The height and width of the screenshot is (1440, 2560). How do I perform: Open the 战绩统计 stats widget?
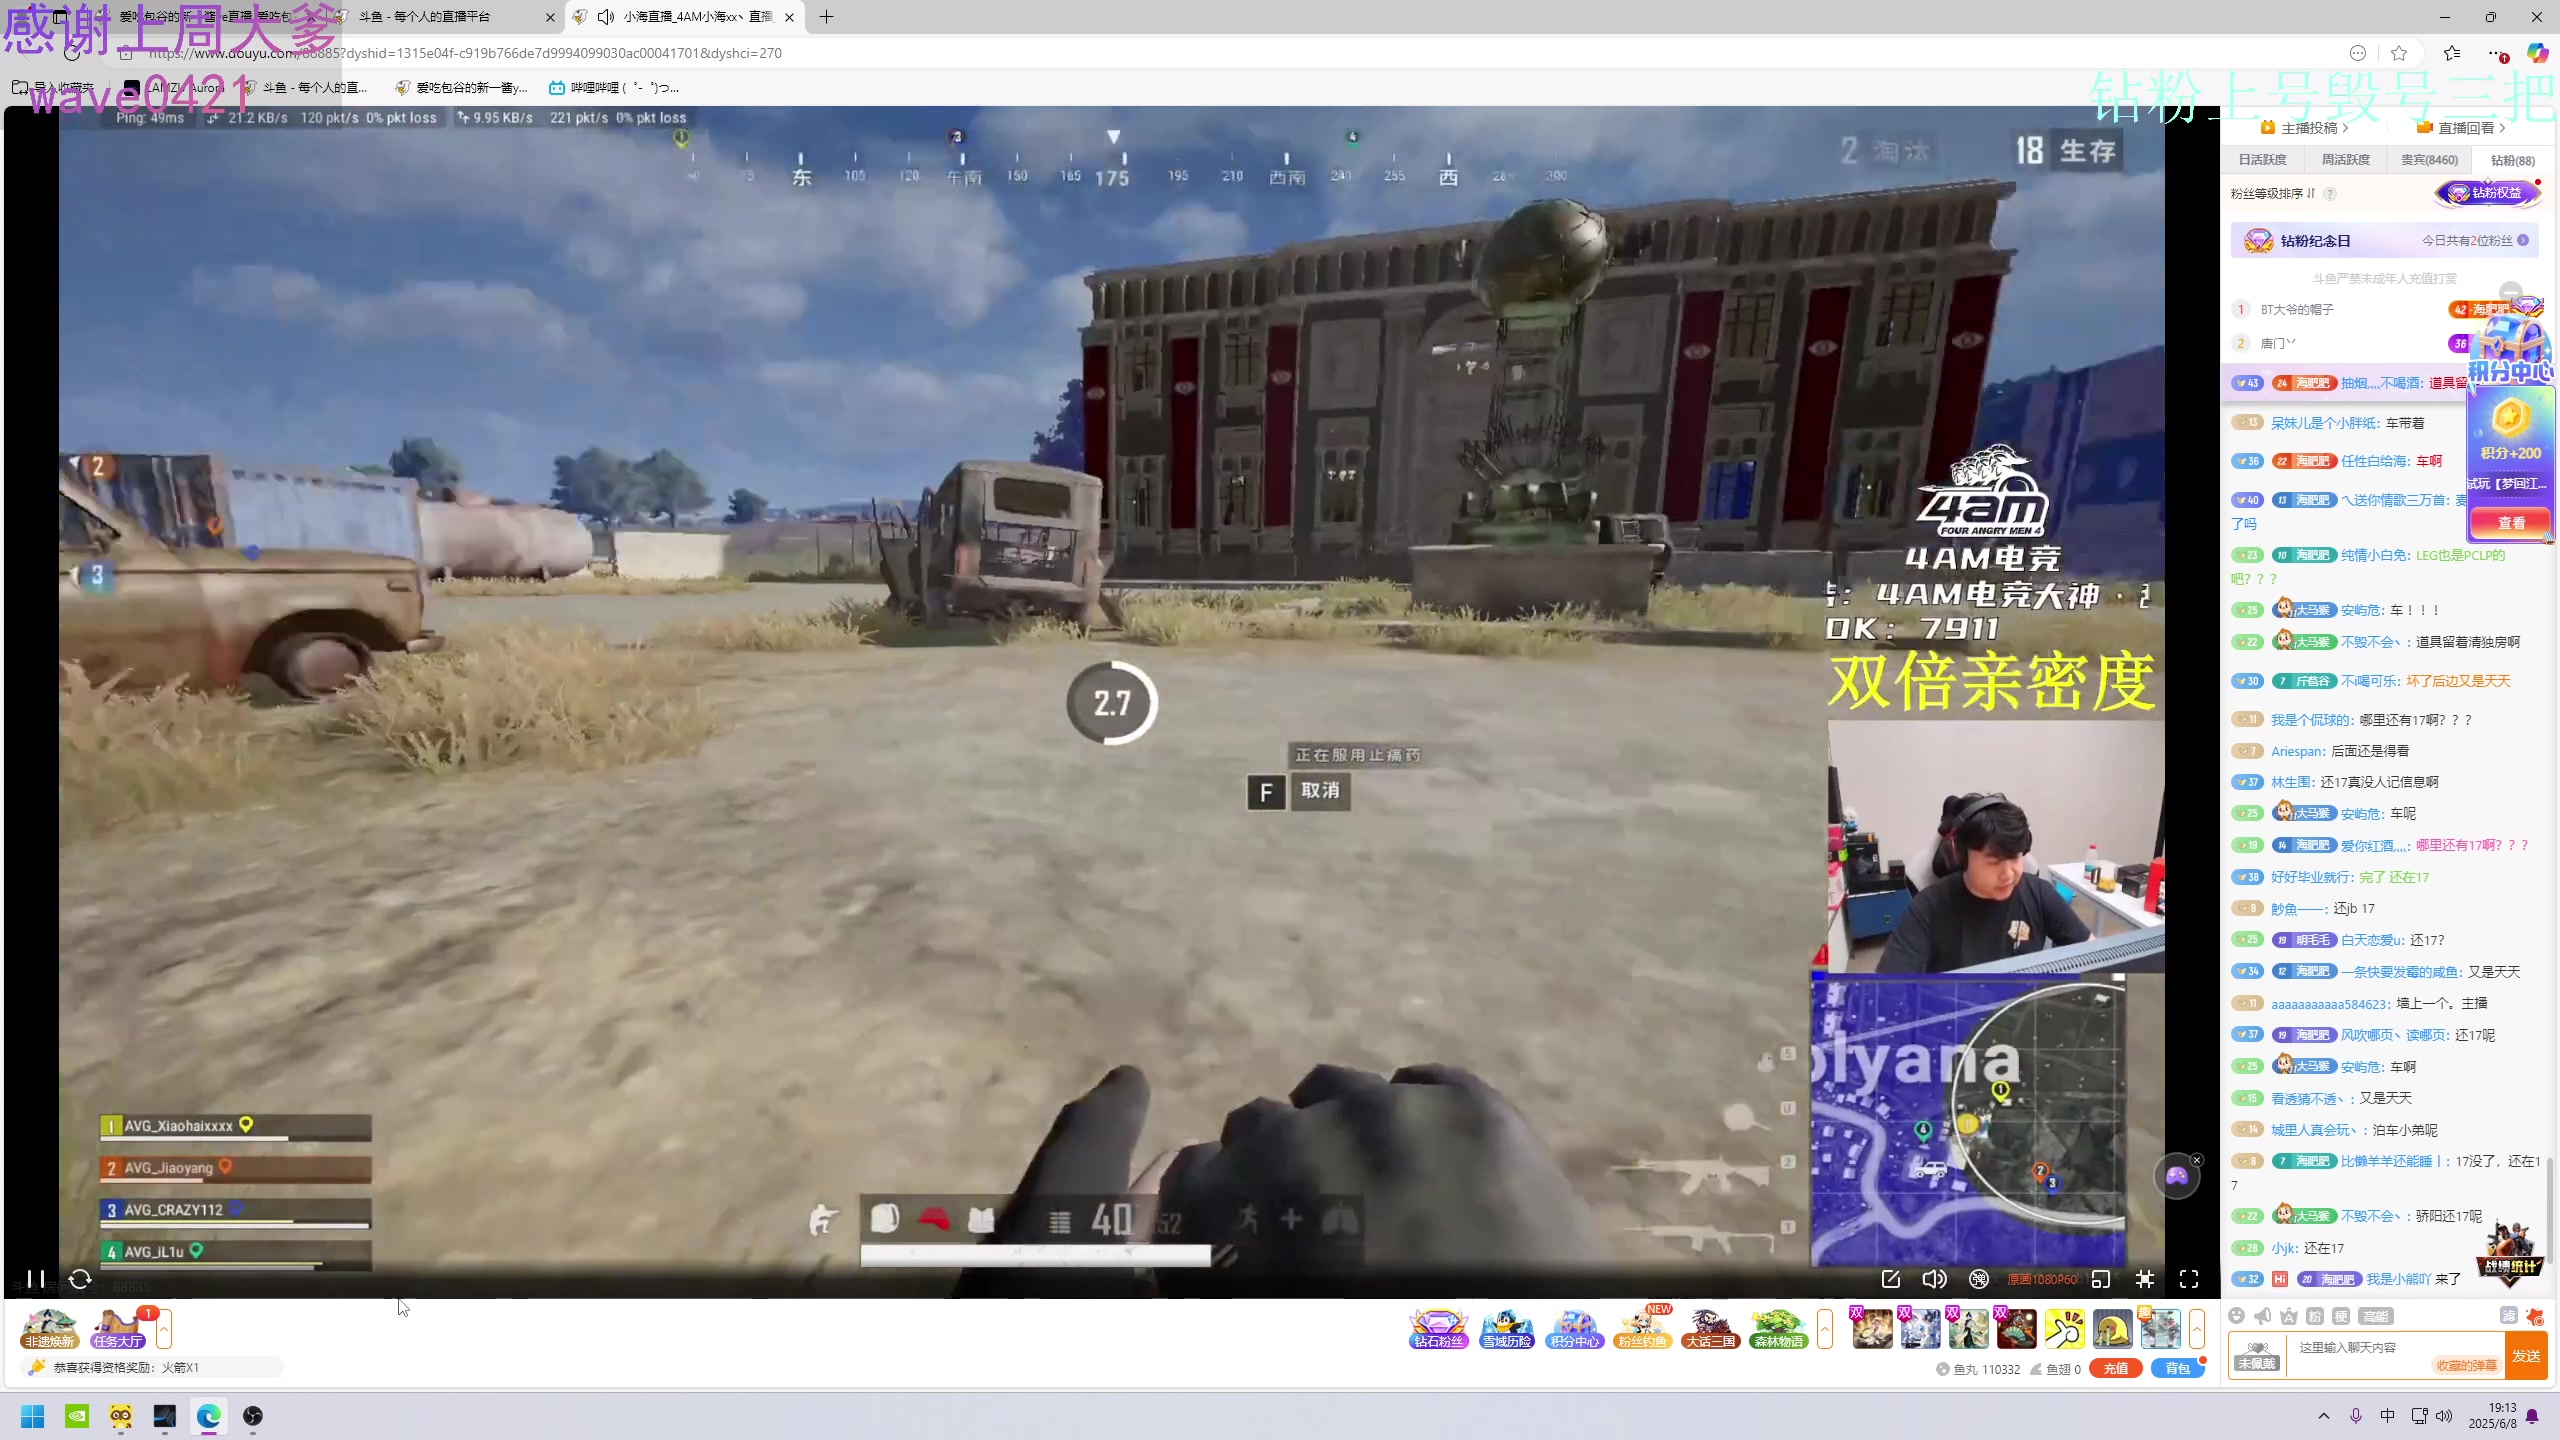click(2510, 1253)
